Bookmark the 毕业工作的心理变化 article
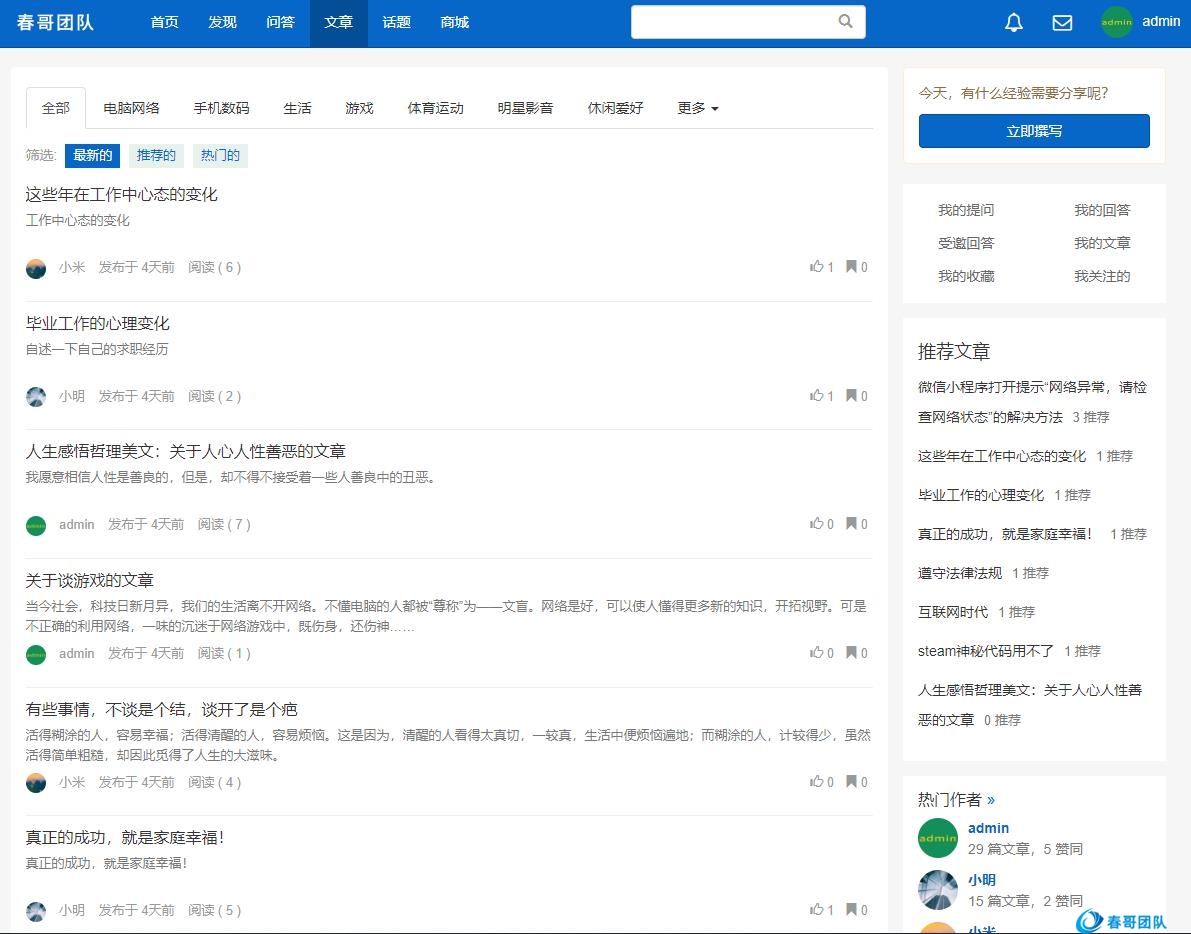Image resolution: width=1191 pixels, height=934 pixels. 852,396
